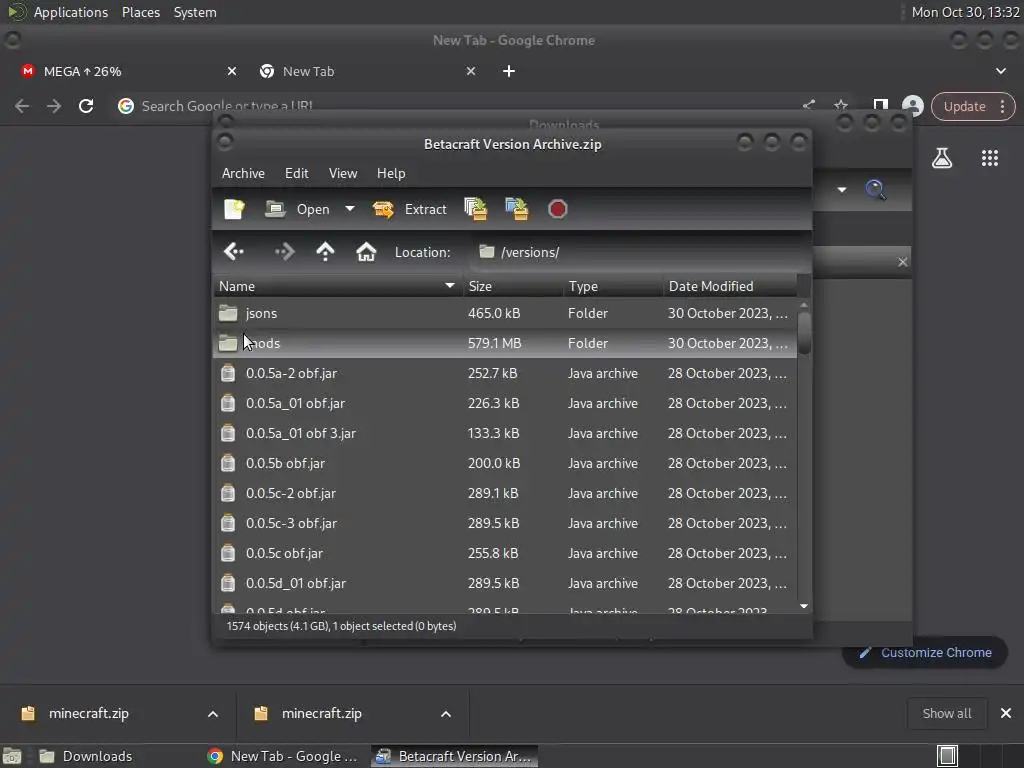
Task: Click the search icon in Downloads window
Action: click(x=875, y=189)
